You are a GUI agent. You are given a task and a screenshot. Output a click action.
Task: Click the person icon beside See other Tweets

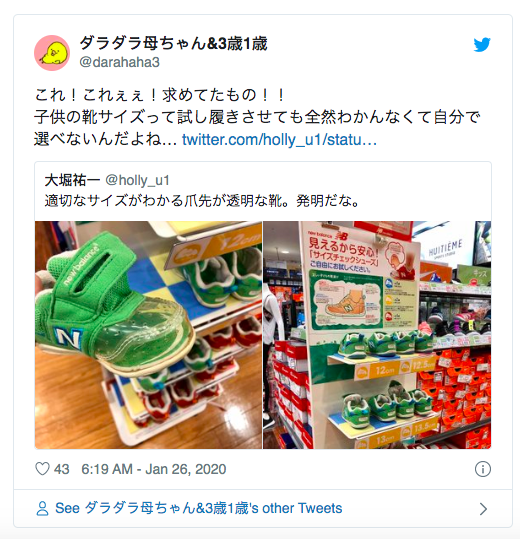[42, 508]
